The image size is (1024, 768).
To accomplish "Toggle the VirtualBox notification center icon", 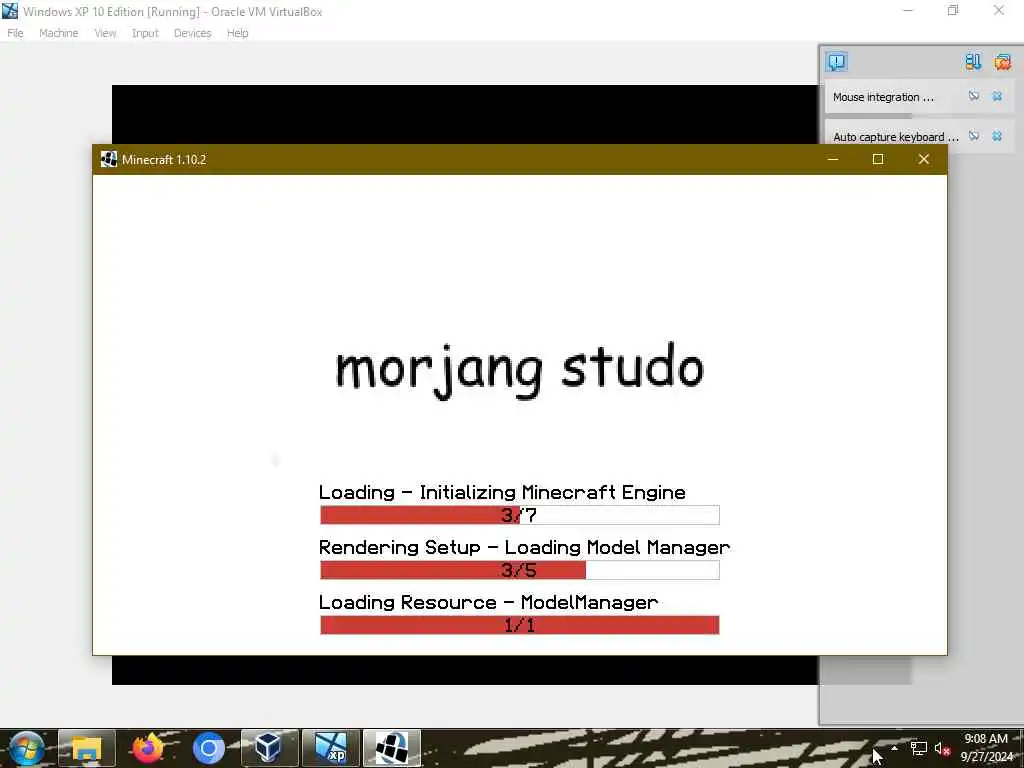I will click(837, 62).
